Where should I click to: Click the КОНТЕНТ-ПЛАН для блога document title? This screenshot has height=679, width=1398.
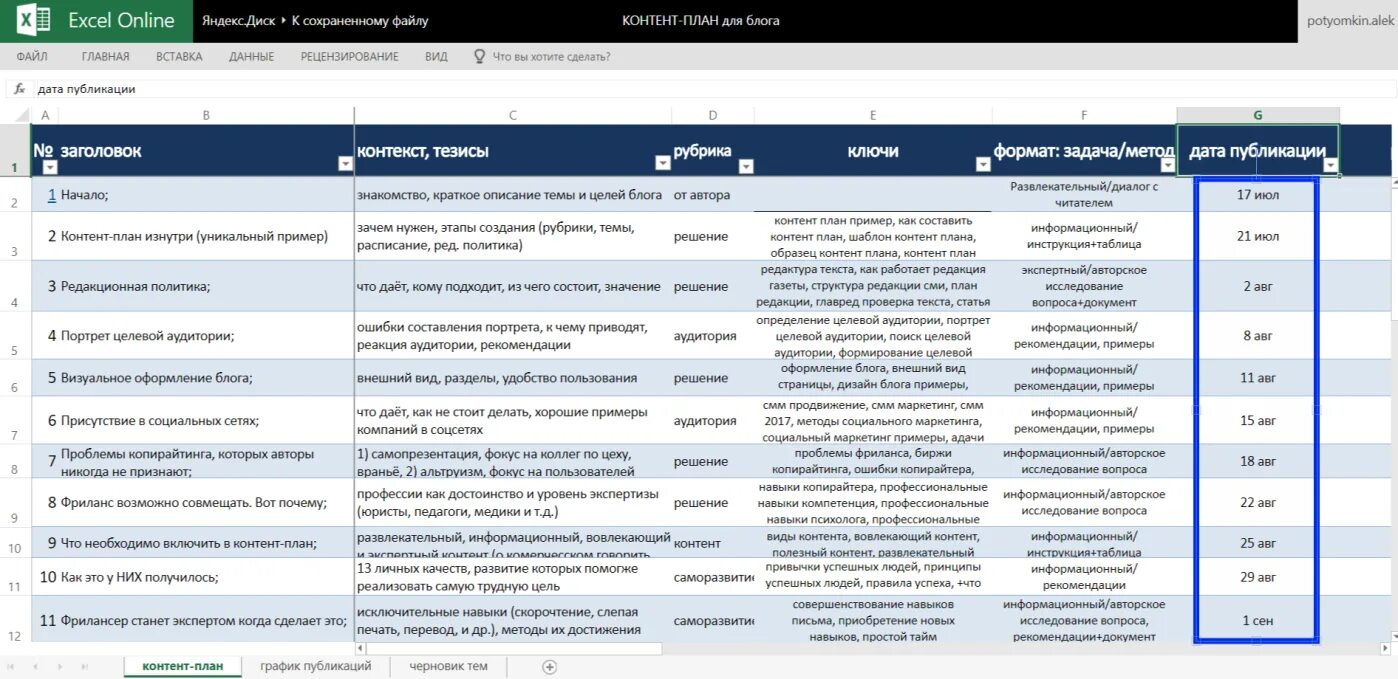click(x=701, y=20)
